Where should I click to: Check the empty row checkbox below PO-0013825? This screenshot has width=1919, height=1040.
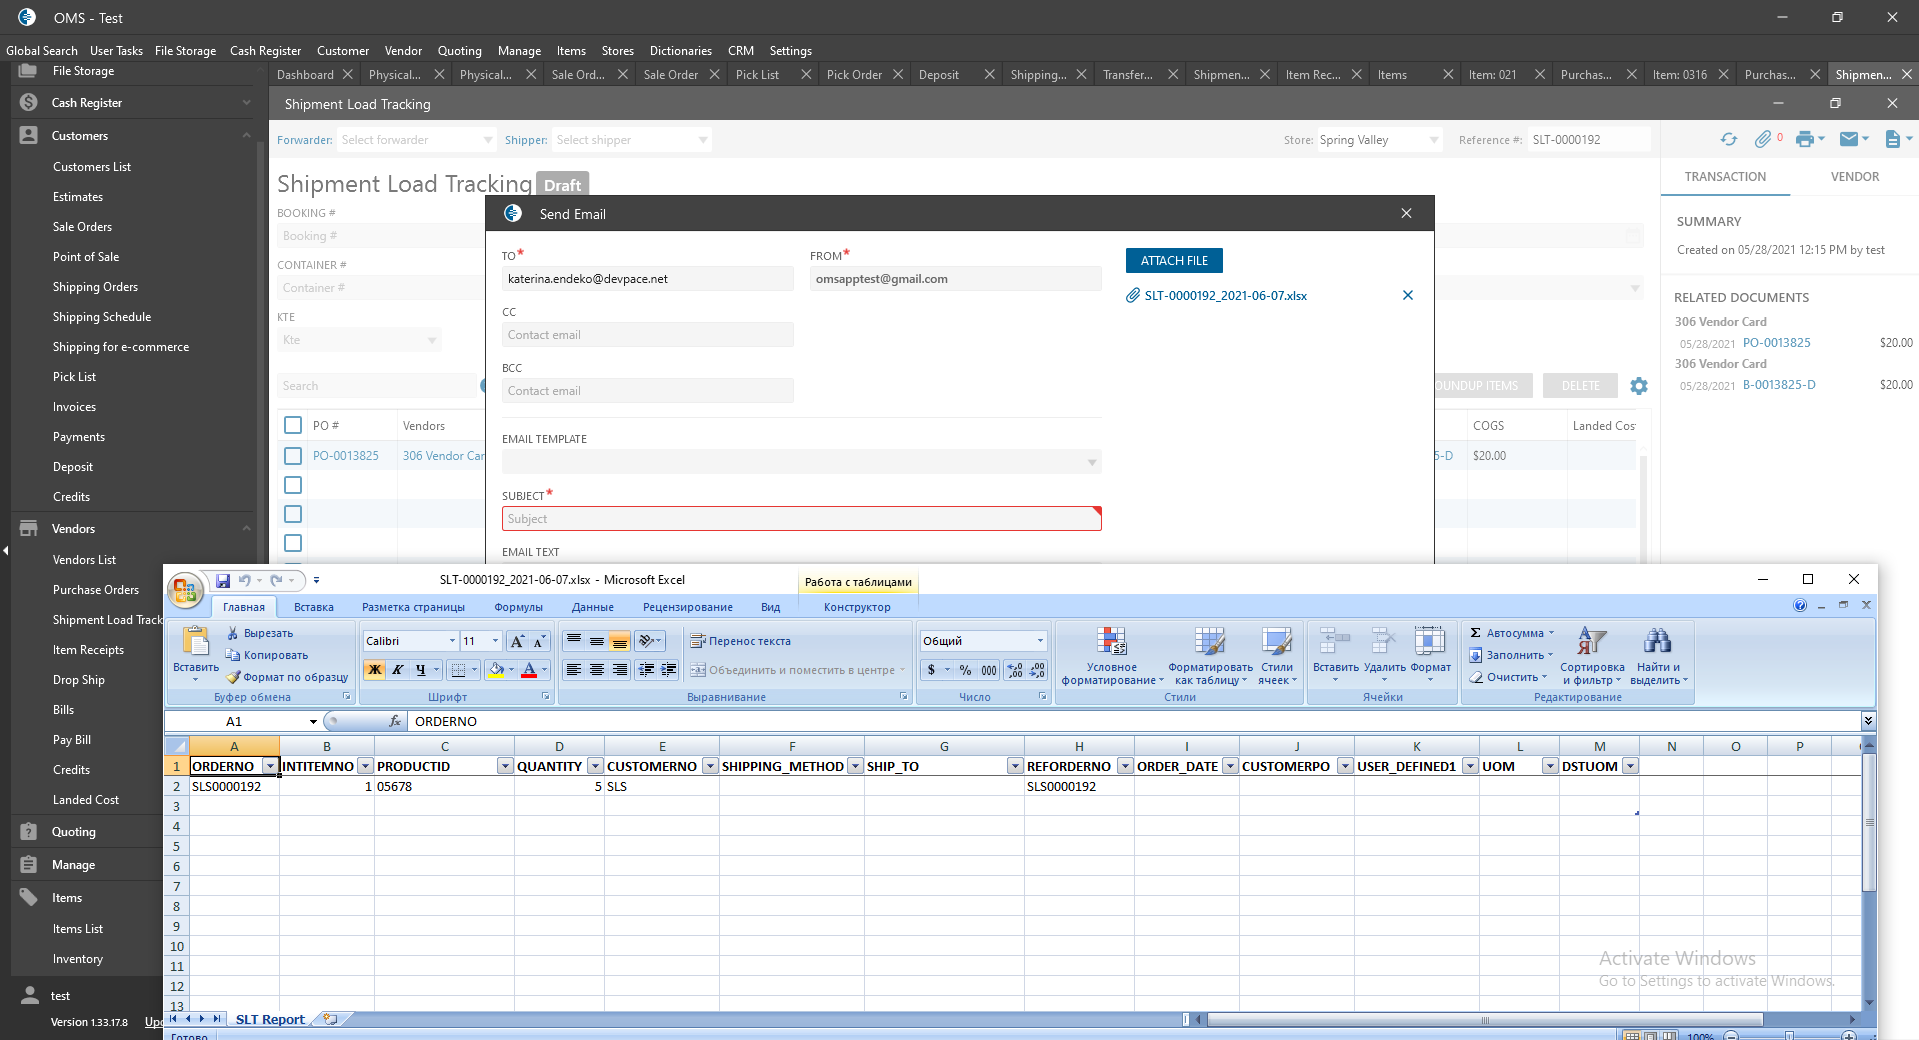293,485
